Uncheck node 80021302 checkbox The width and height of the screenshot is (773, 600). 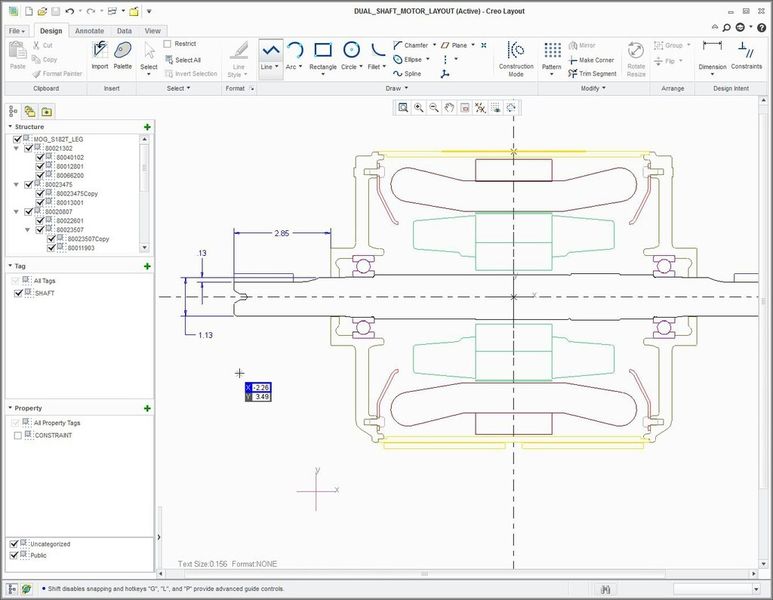[x=29, y=148]
